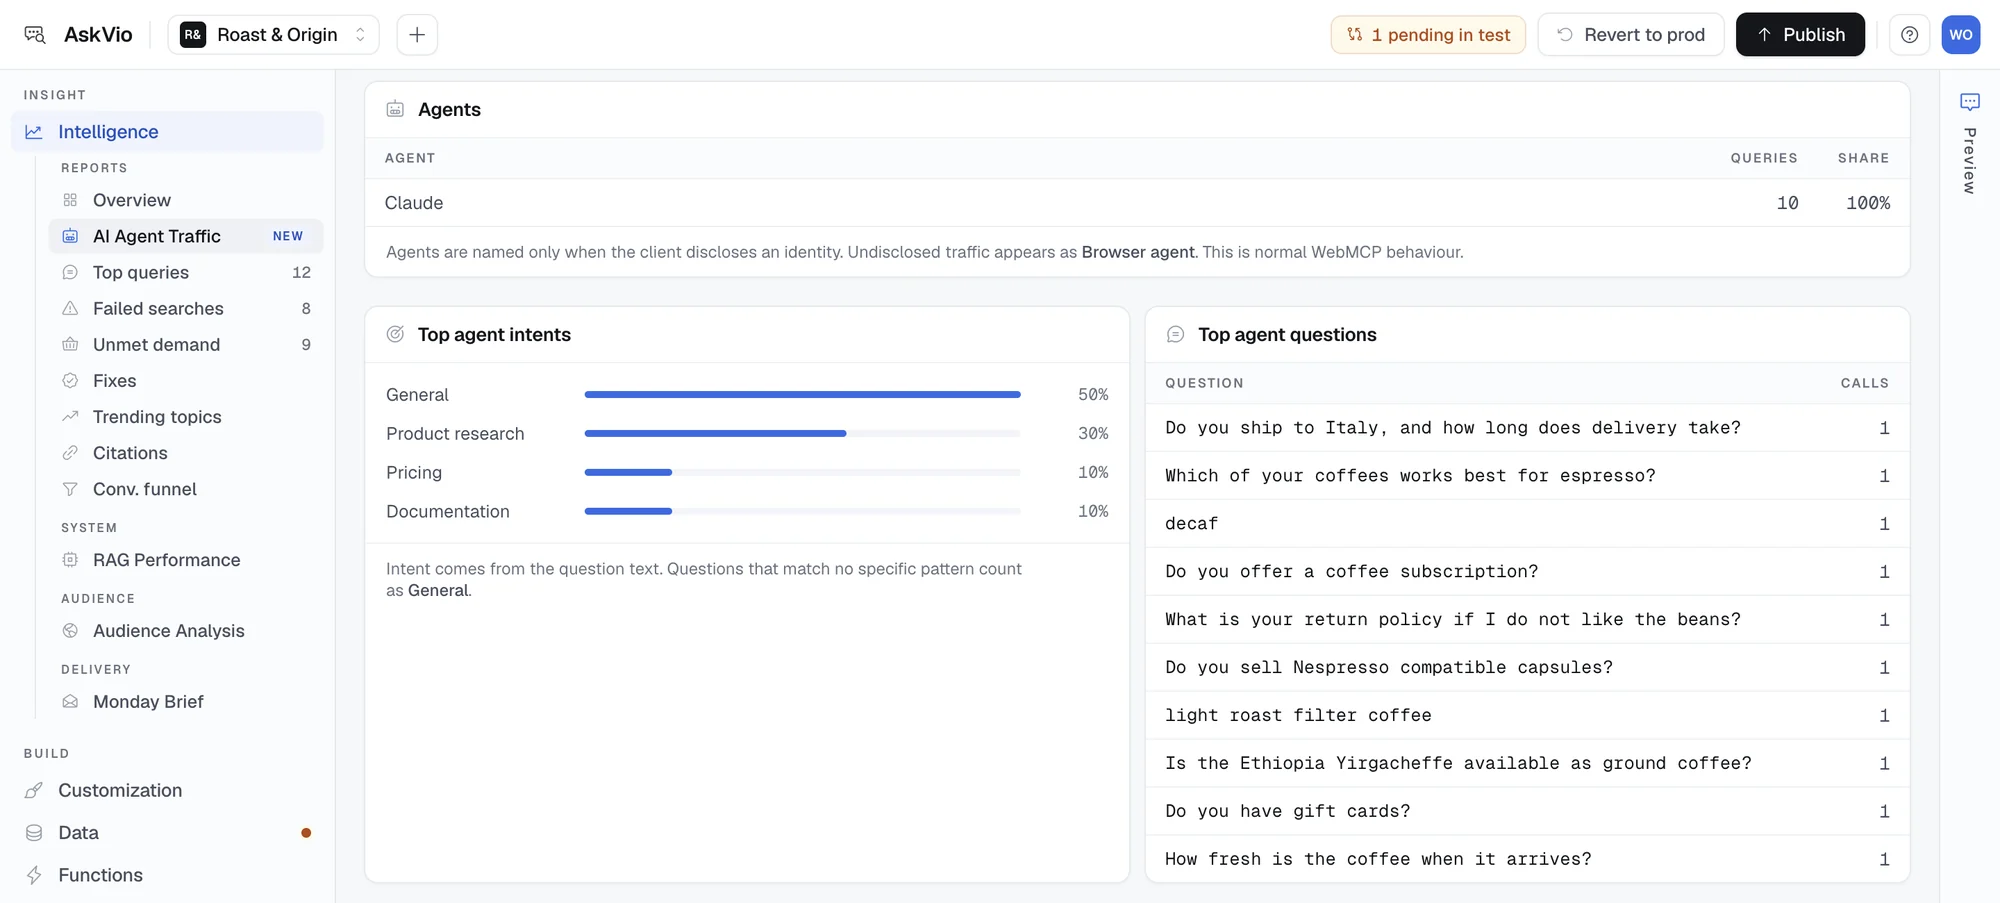
Task: Select the 'decaf' question row
Action: point(1527,524)
